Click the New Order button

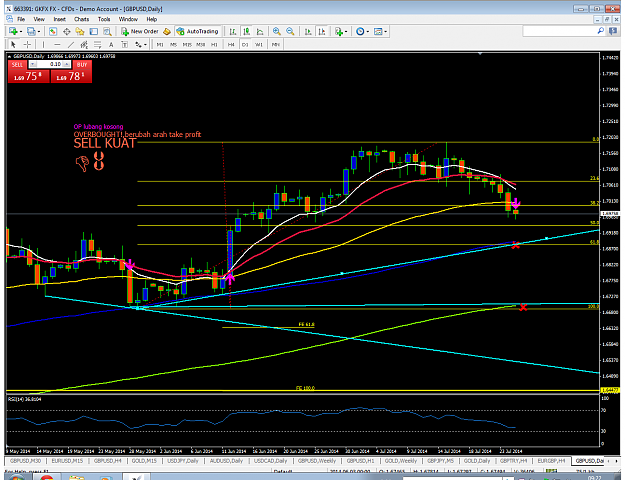tap(140, 31)
